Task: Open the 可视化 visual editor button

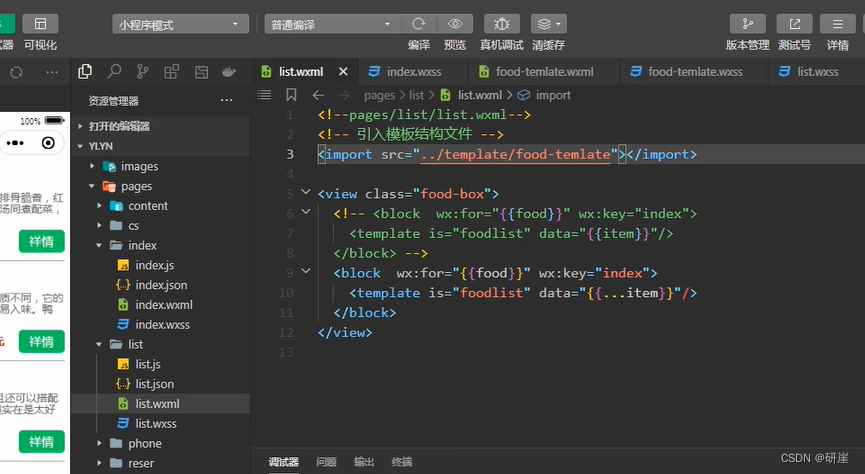Action: tap(40, 24)
